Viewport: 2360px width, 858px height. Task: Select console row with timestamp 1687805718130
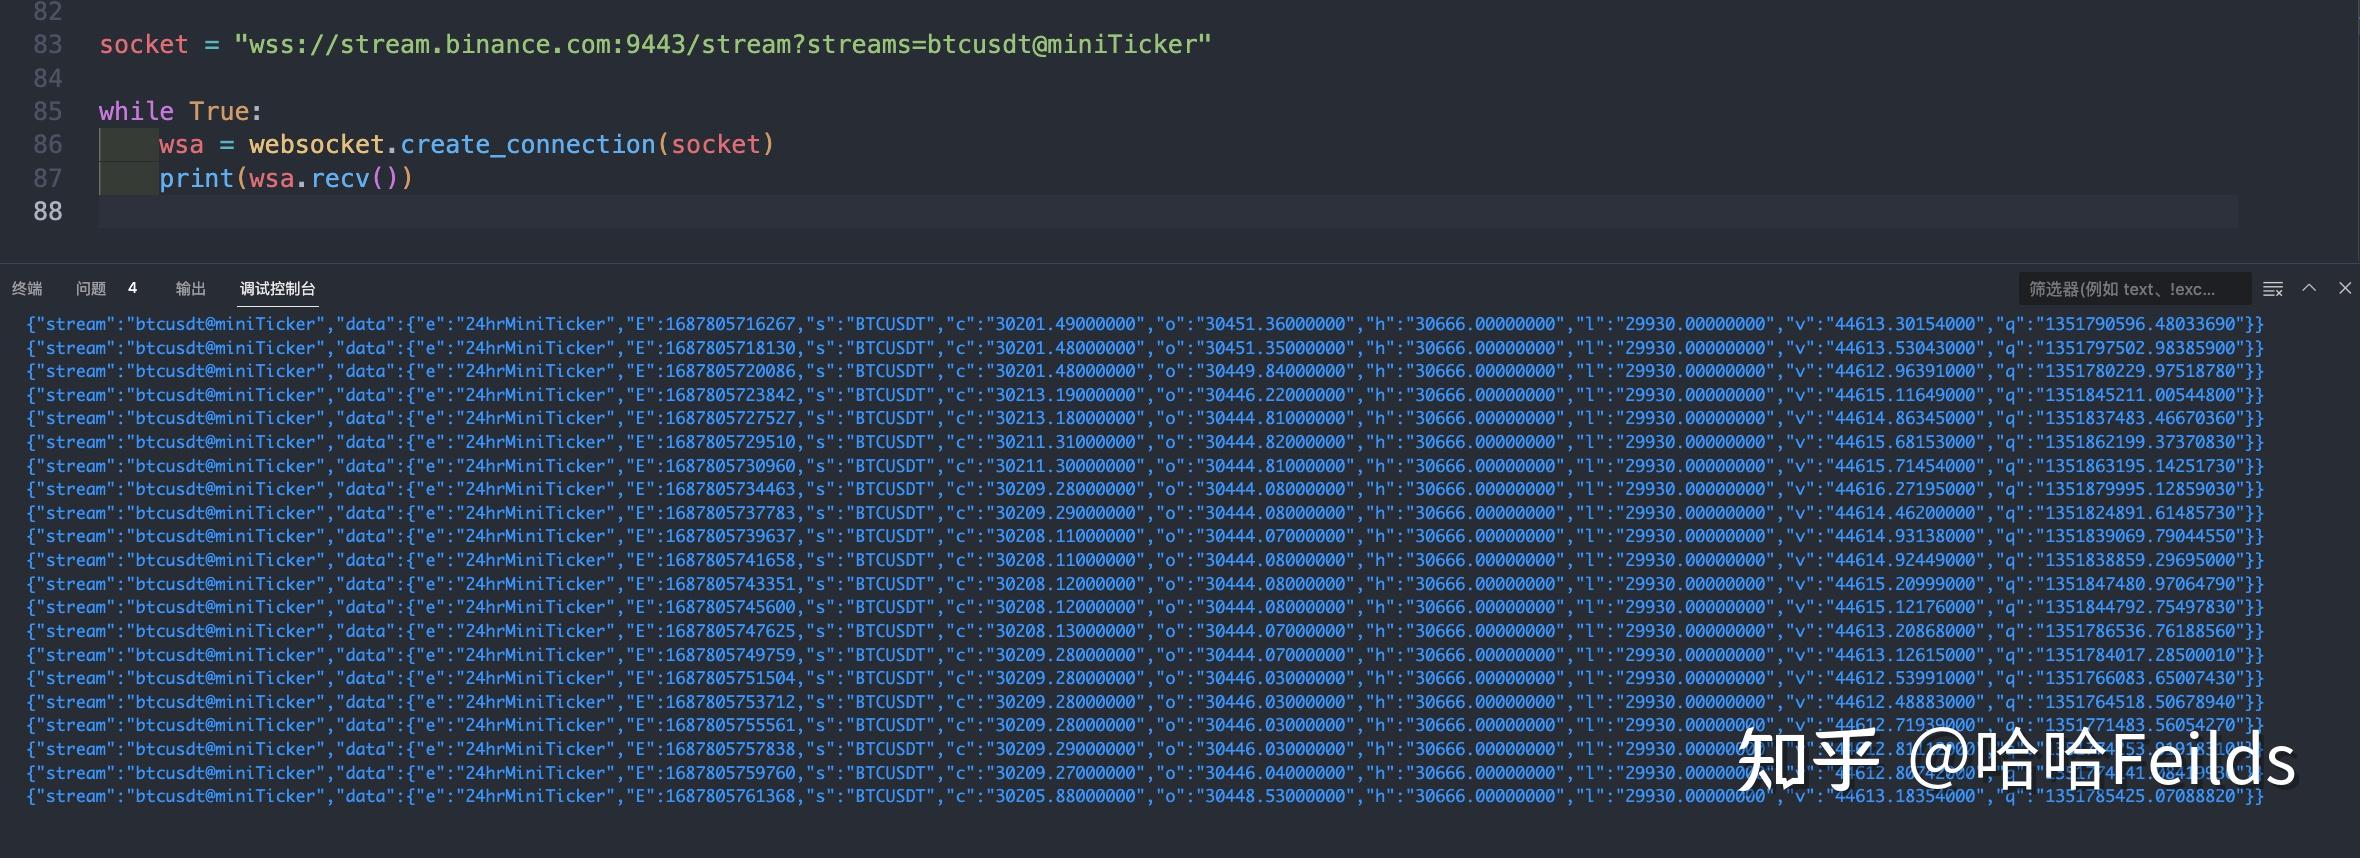[x=1145, y=348]
